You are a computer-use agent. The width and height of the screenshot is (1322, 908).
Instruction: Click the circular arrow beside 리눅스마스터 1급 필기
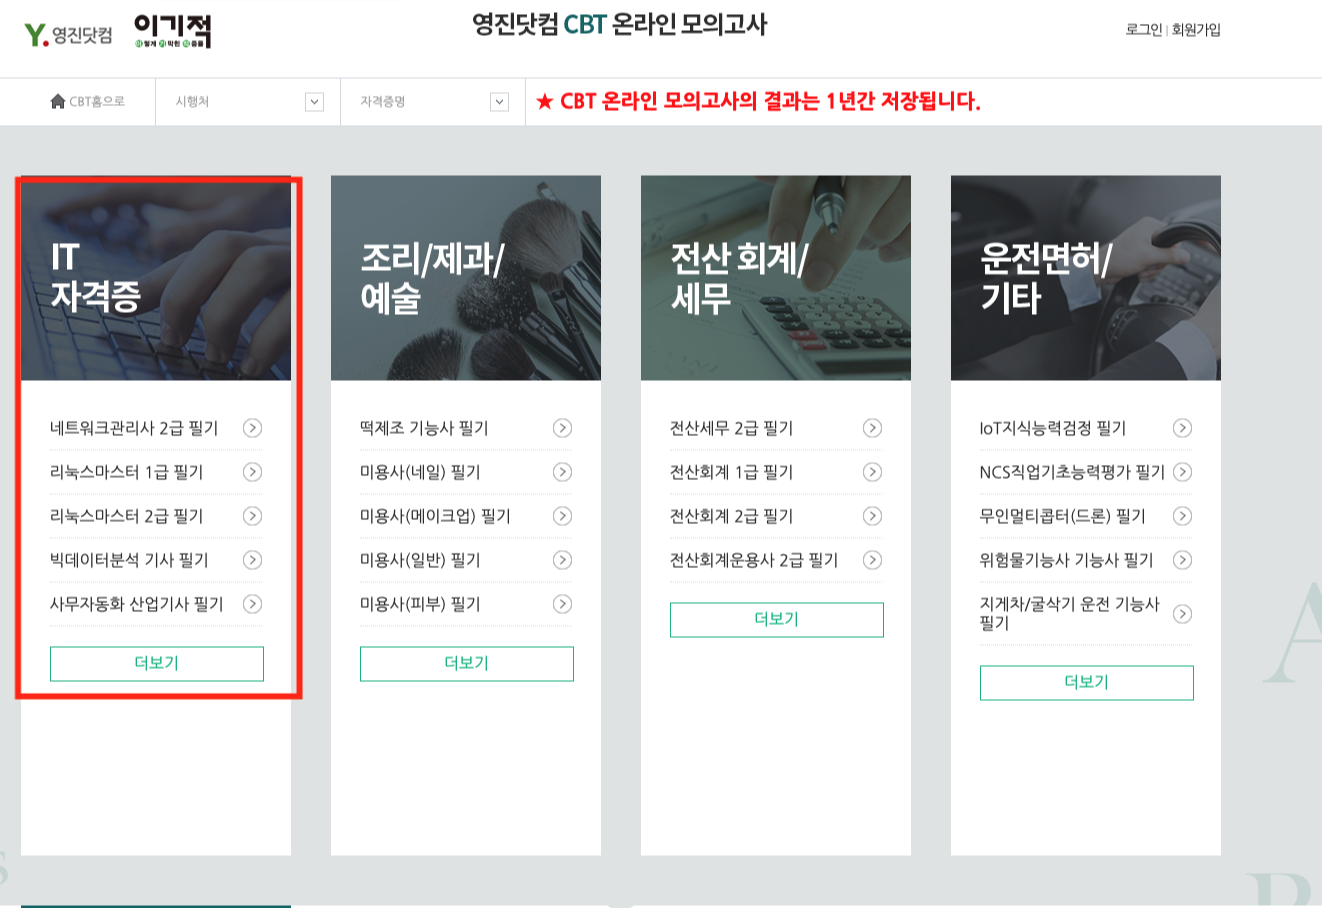tap(254, 472)
